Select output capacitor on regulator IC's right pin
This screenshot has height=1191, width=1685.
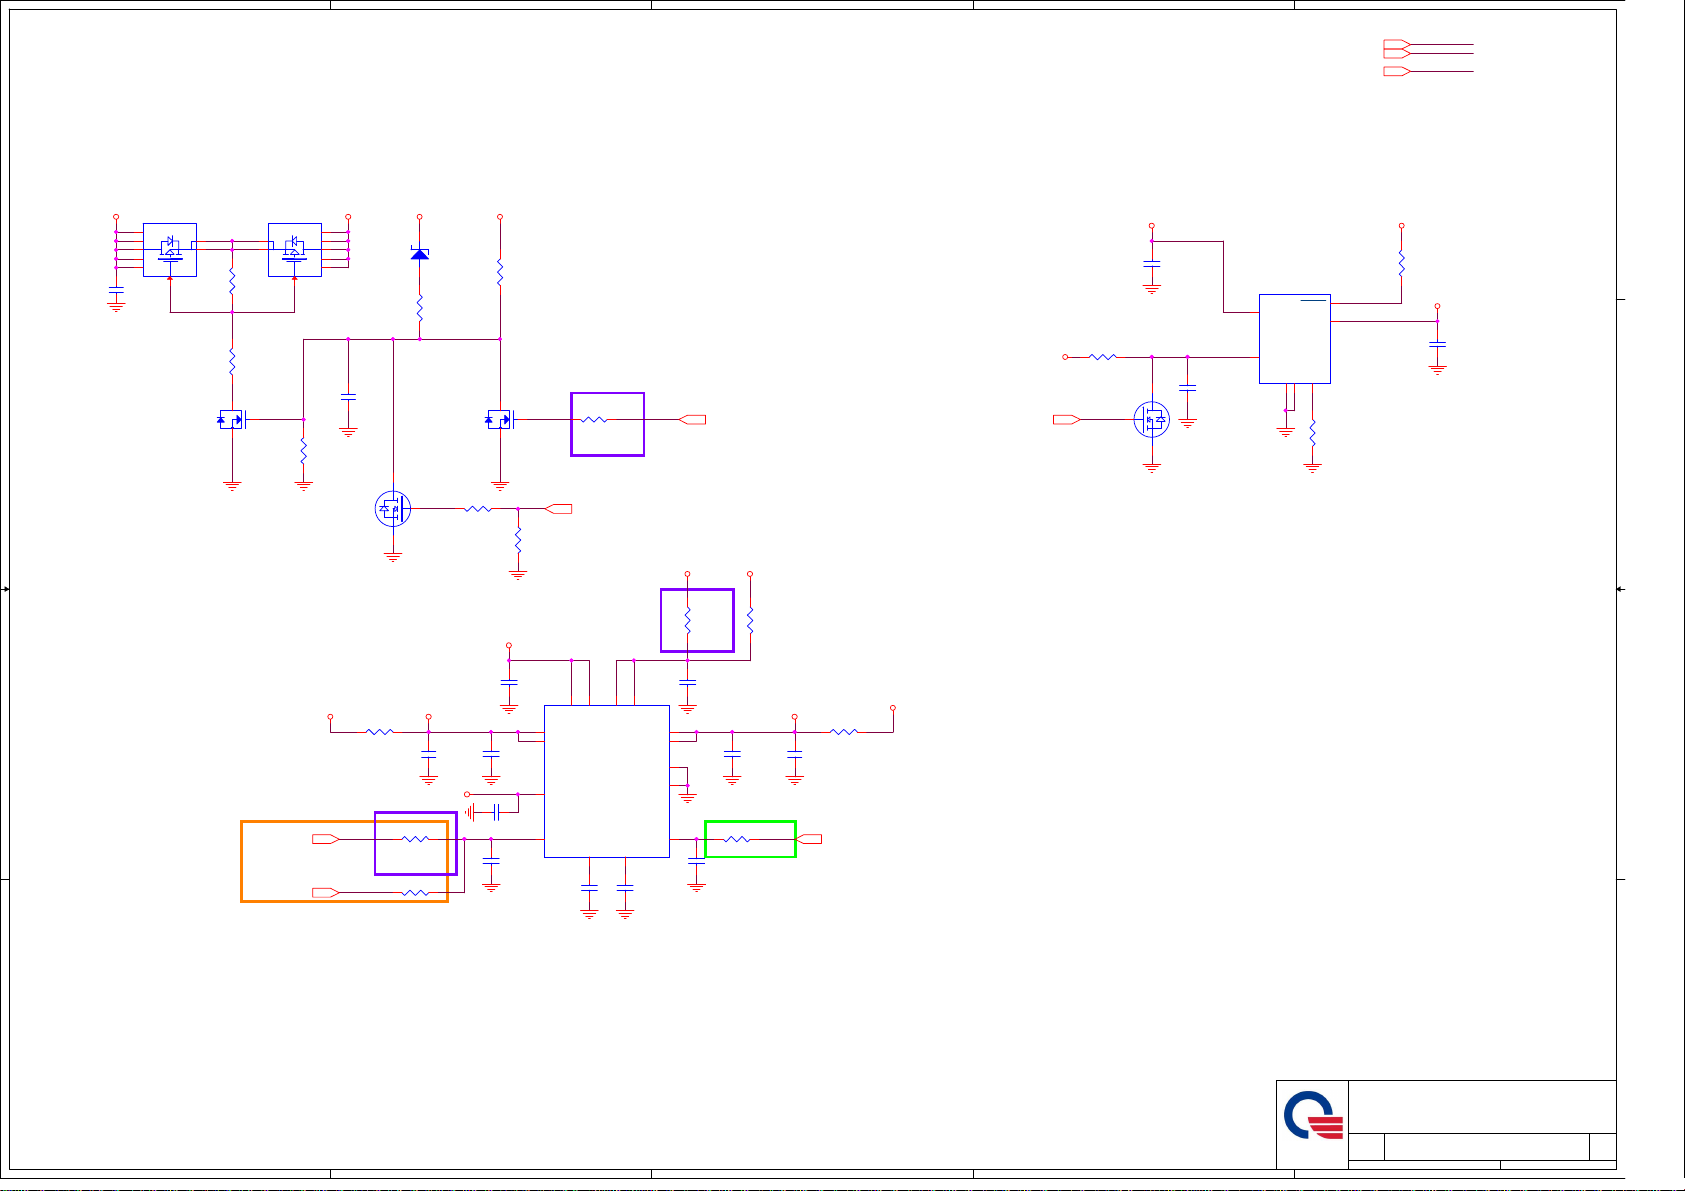pyautogui.click(x=1438, y=344)
